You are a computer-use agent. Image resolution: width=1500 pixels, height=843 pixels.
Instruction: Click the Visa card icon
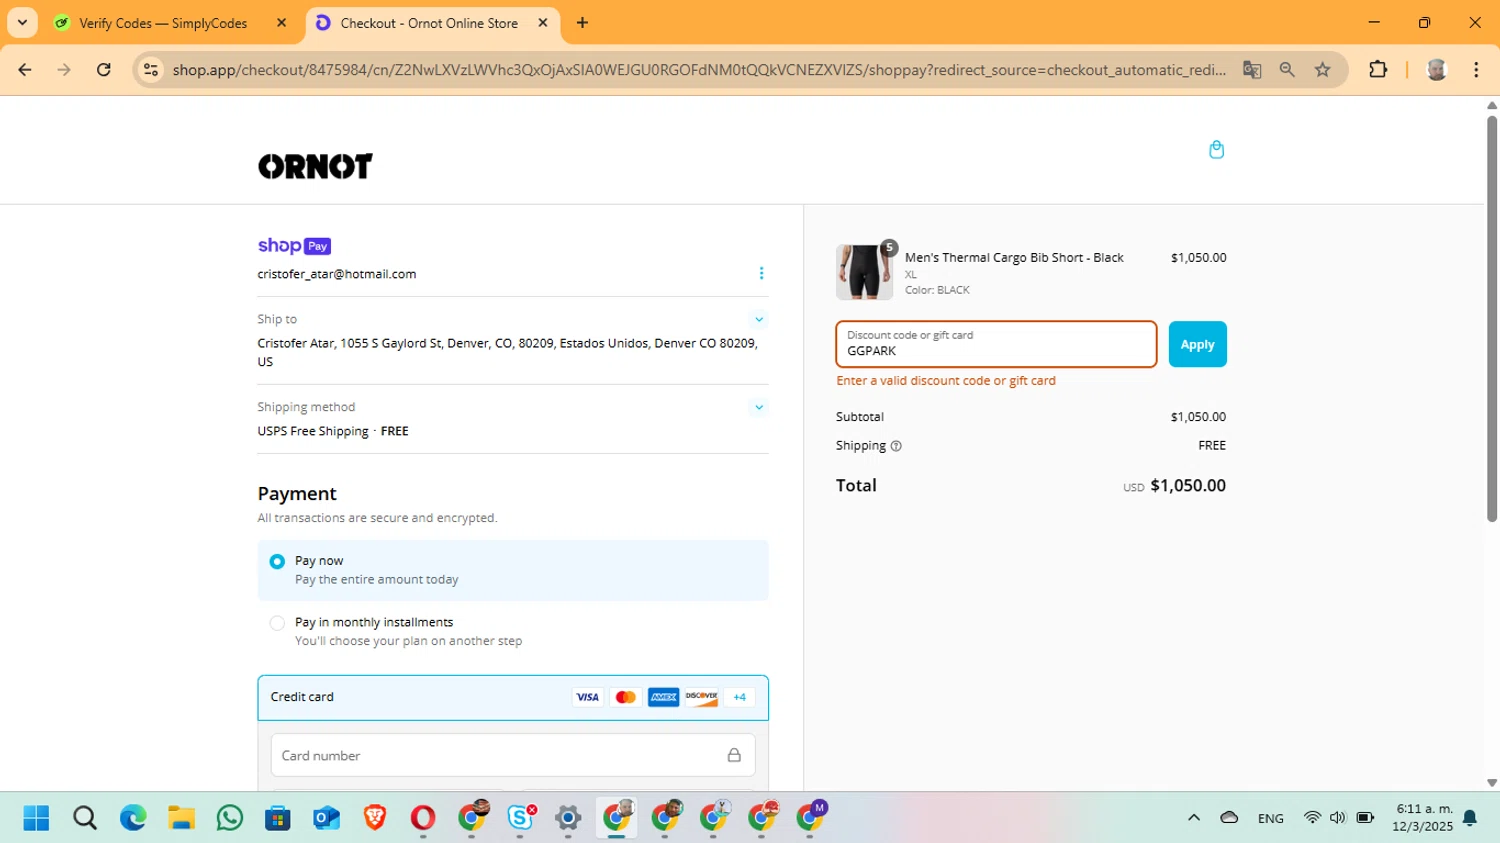[587, 697]
